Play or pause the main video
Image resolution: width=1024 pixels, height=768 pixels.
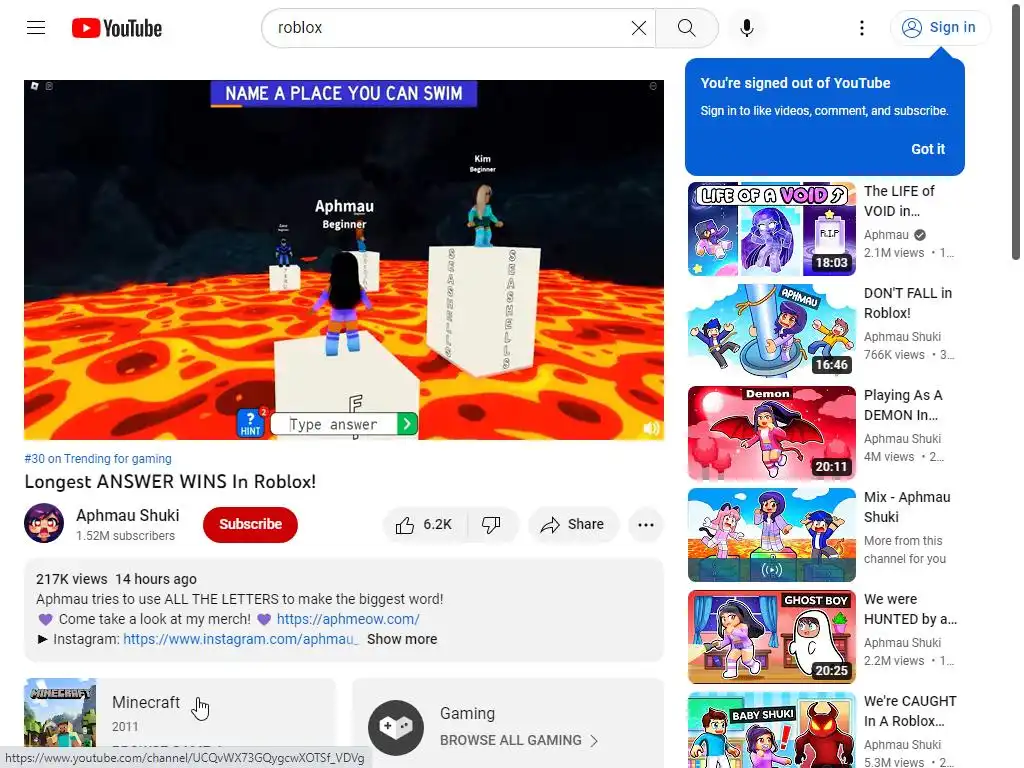(x=344, y=260)
